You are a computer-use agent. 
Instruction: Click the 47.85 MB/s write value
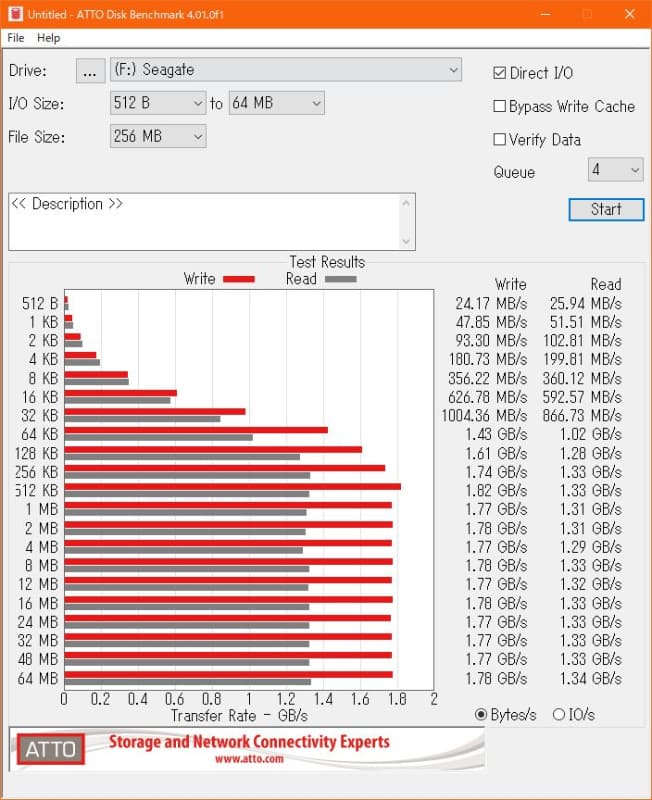point(491,322)
